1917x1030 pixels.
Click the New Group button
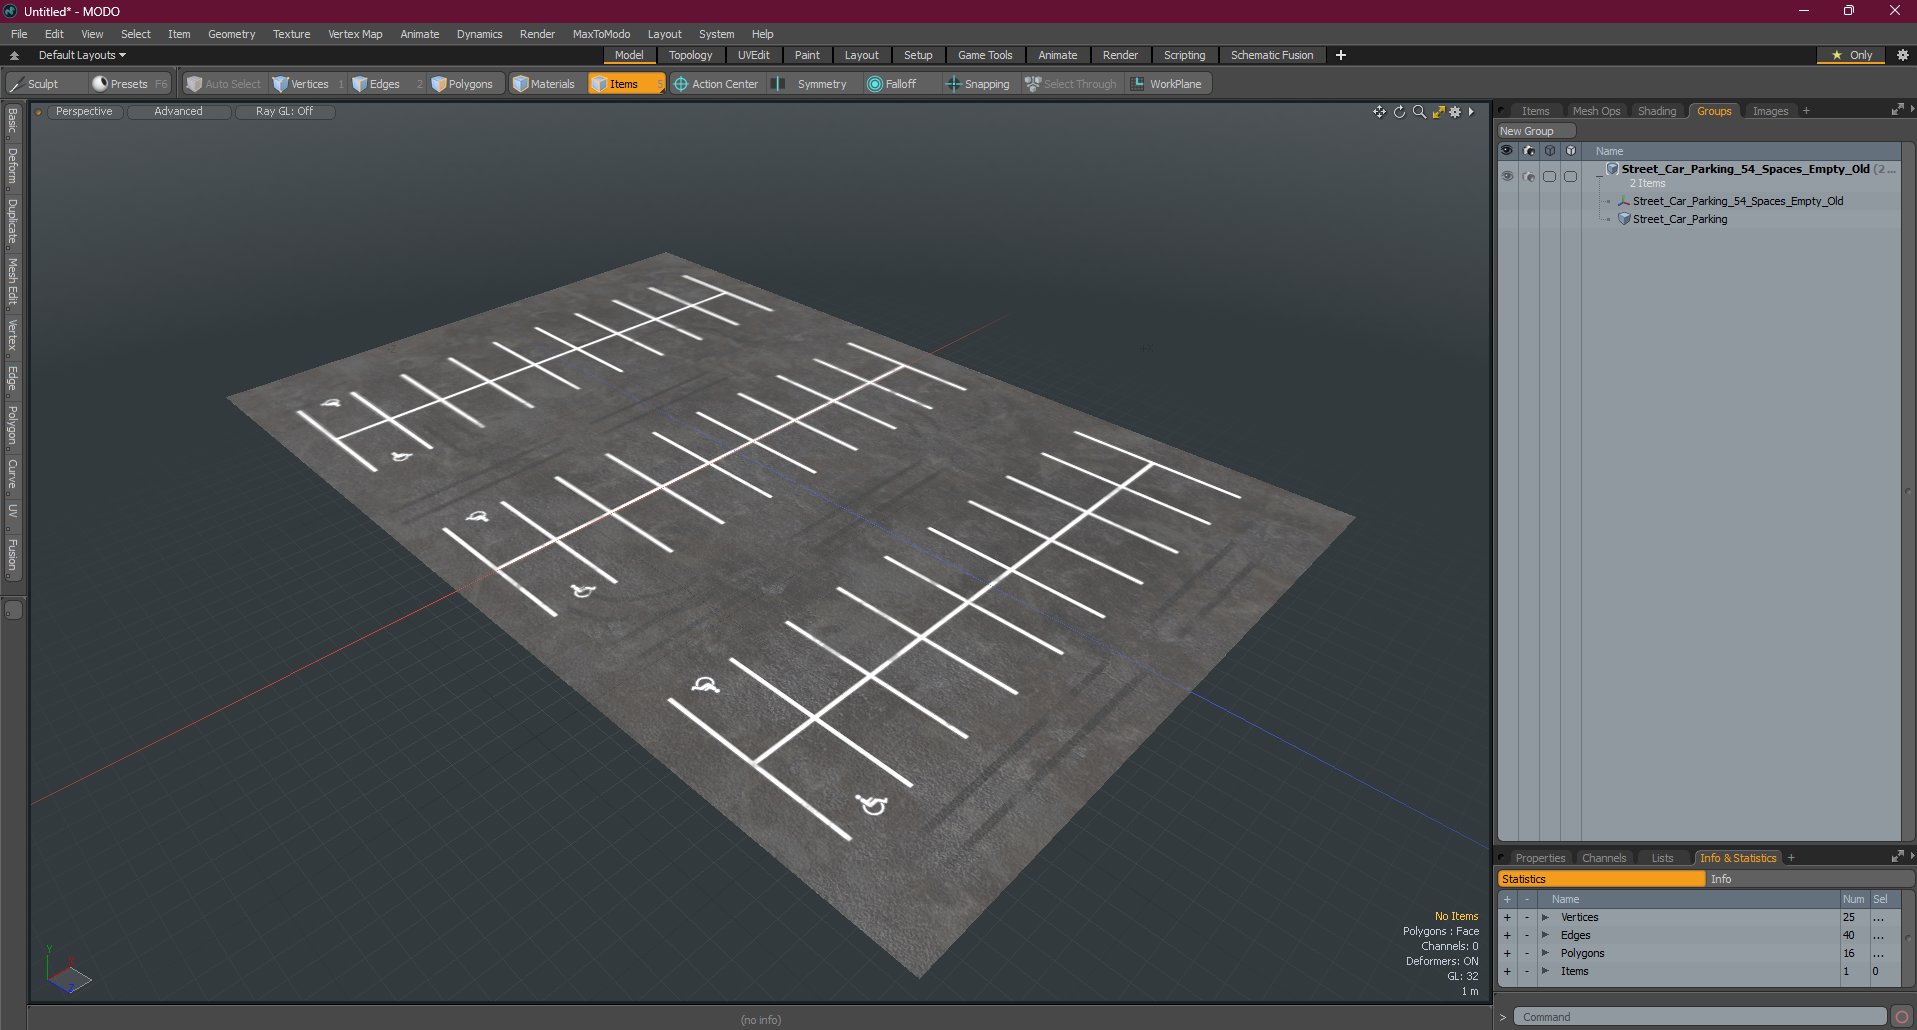click(x=1536, y=131)
